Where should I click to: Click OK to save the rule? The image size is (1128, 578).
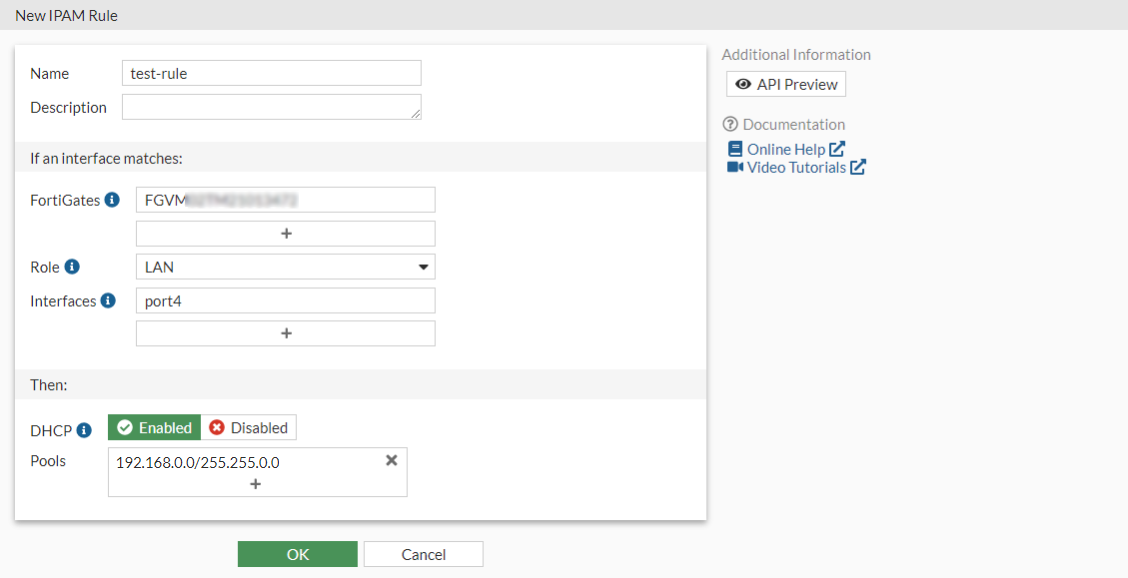298,554
